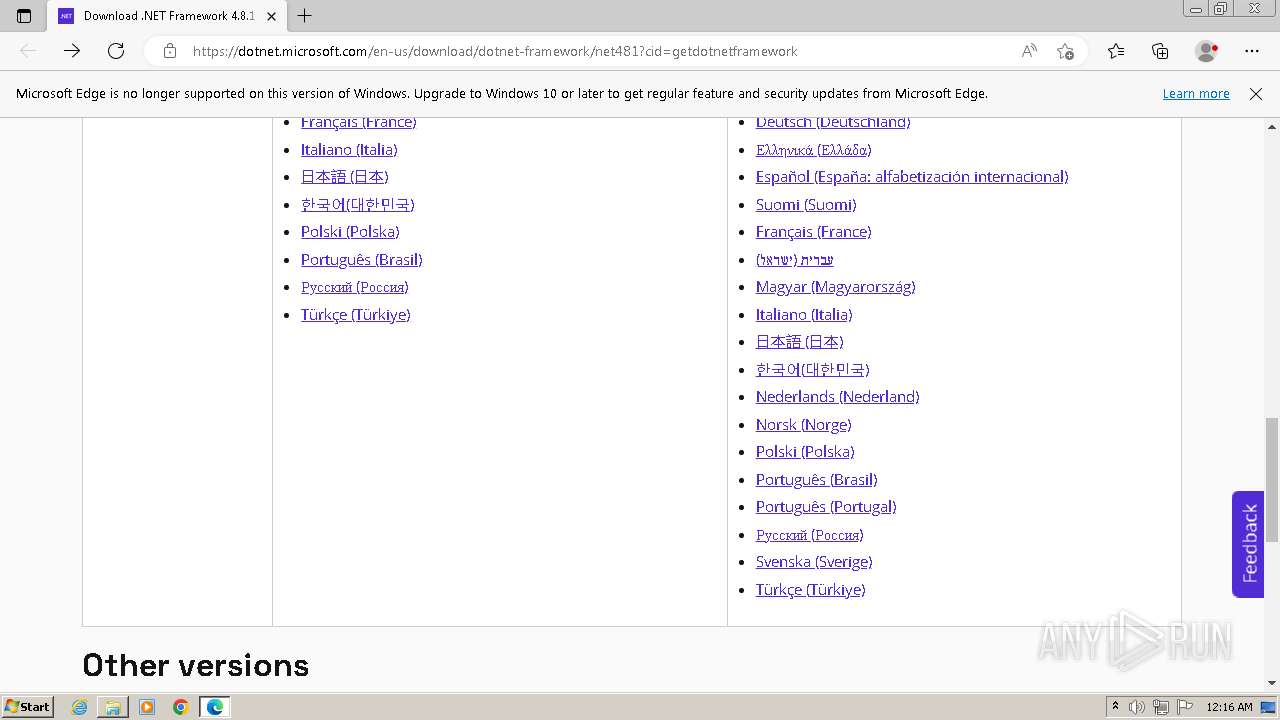Open right column 한국어(대한민국) link
1280x720 pixels.
[812, 369]
